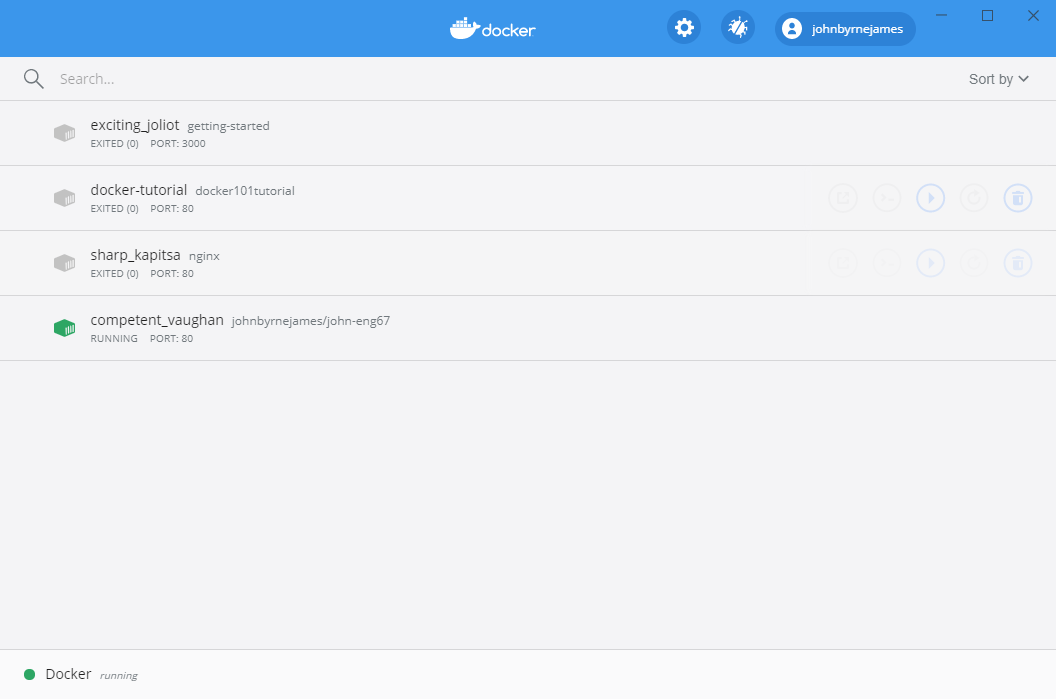Click PORT: 80 on docker-tutorial
Screen dimensions: 1056x699
pyautogui.click(x=172, y=209)
